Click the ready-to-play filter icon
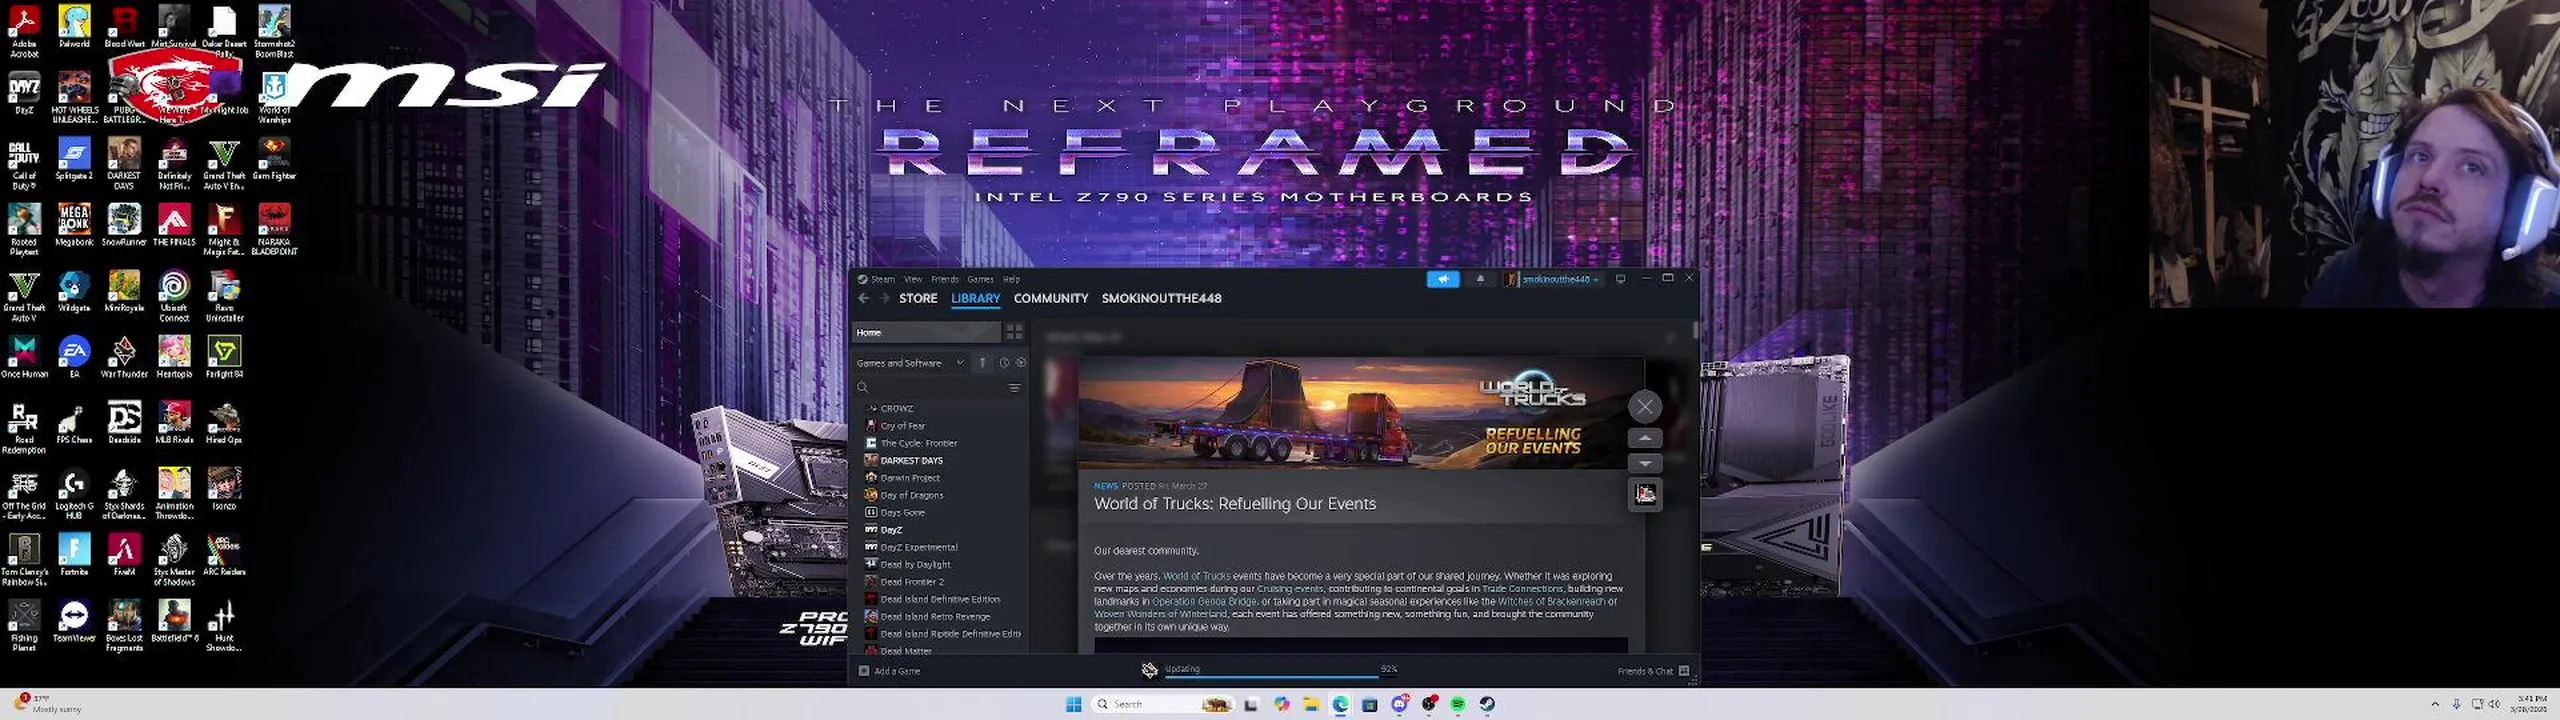 click(x=1020, y=363)
